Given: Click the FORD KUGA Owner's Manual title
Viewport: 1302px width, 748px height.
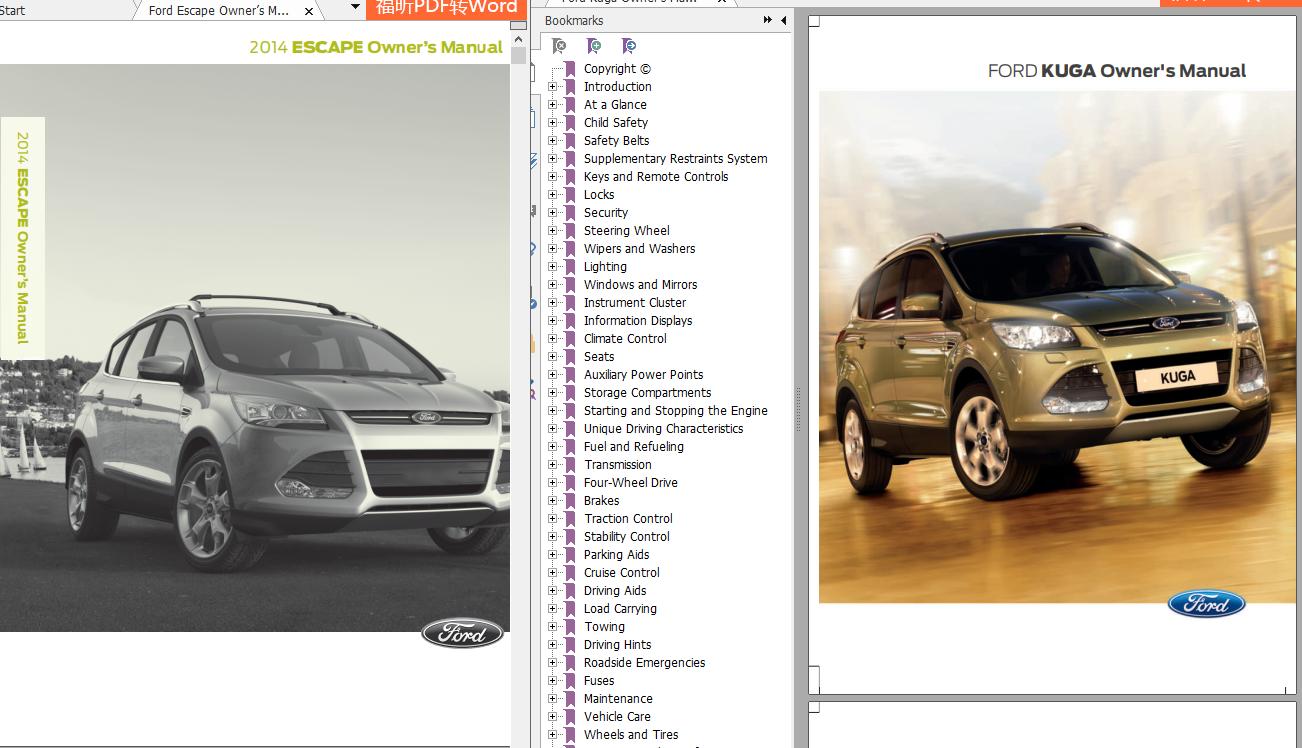Looking at the screenshot, I should point(1116,71).
